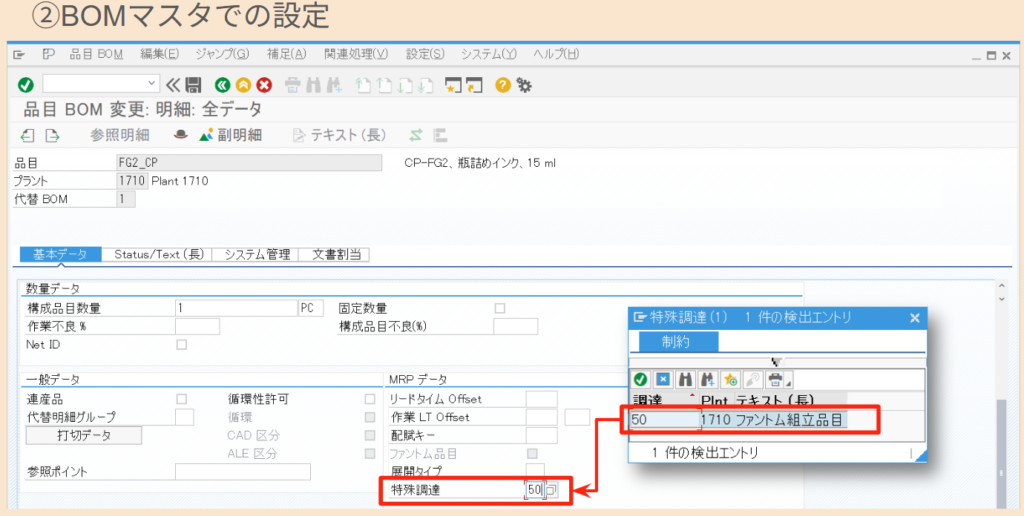The height and width of the screenshot is (516, 1024).
Task: Open the ジャンプ(G) menu
Action: coord(223,54)
